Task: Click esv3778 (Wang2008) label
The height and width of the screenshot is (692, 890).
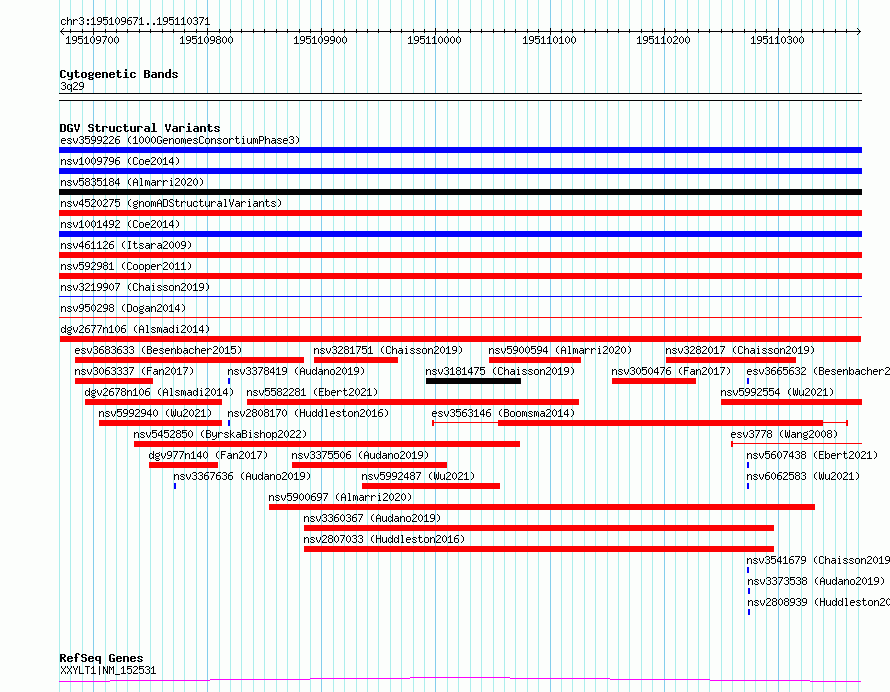Action: tap(784, 434)
